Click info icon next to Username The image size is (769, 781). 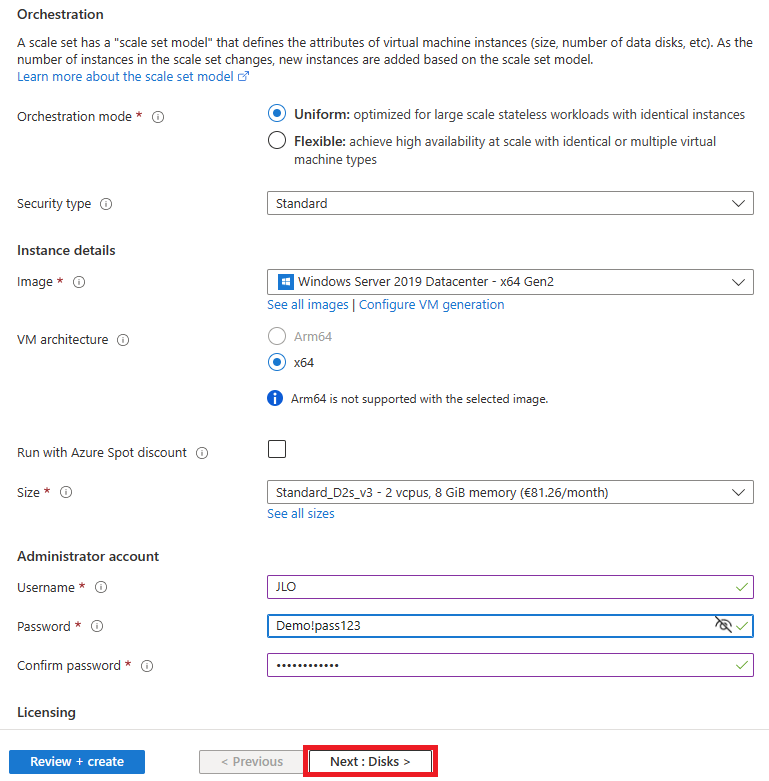pos(101,588)
